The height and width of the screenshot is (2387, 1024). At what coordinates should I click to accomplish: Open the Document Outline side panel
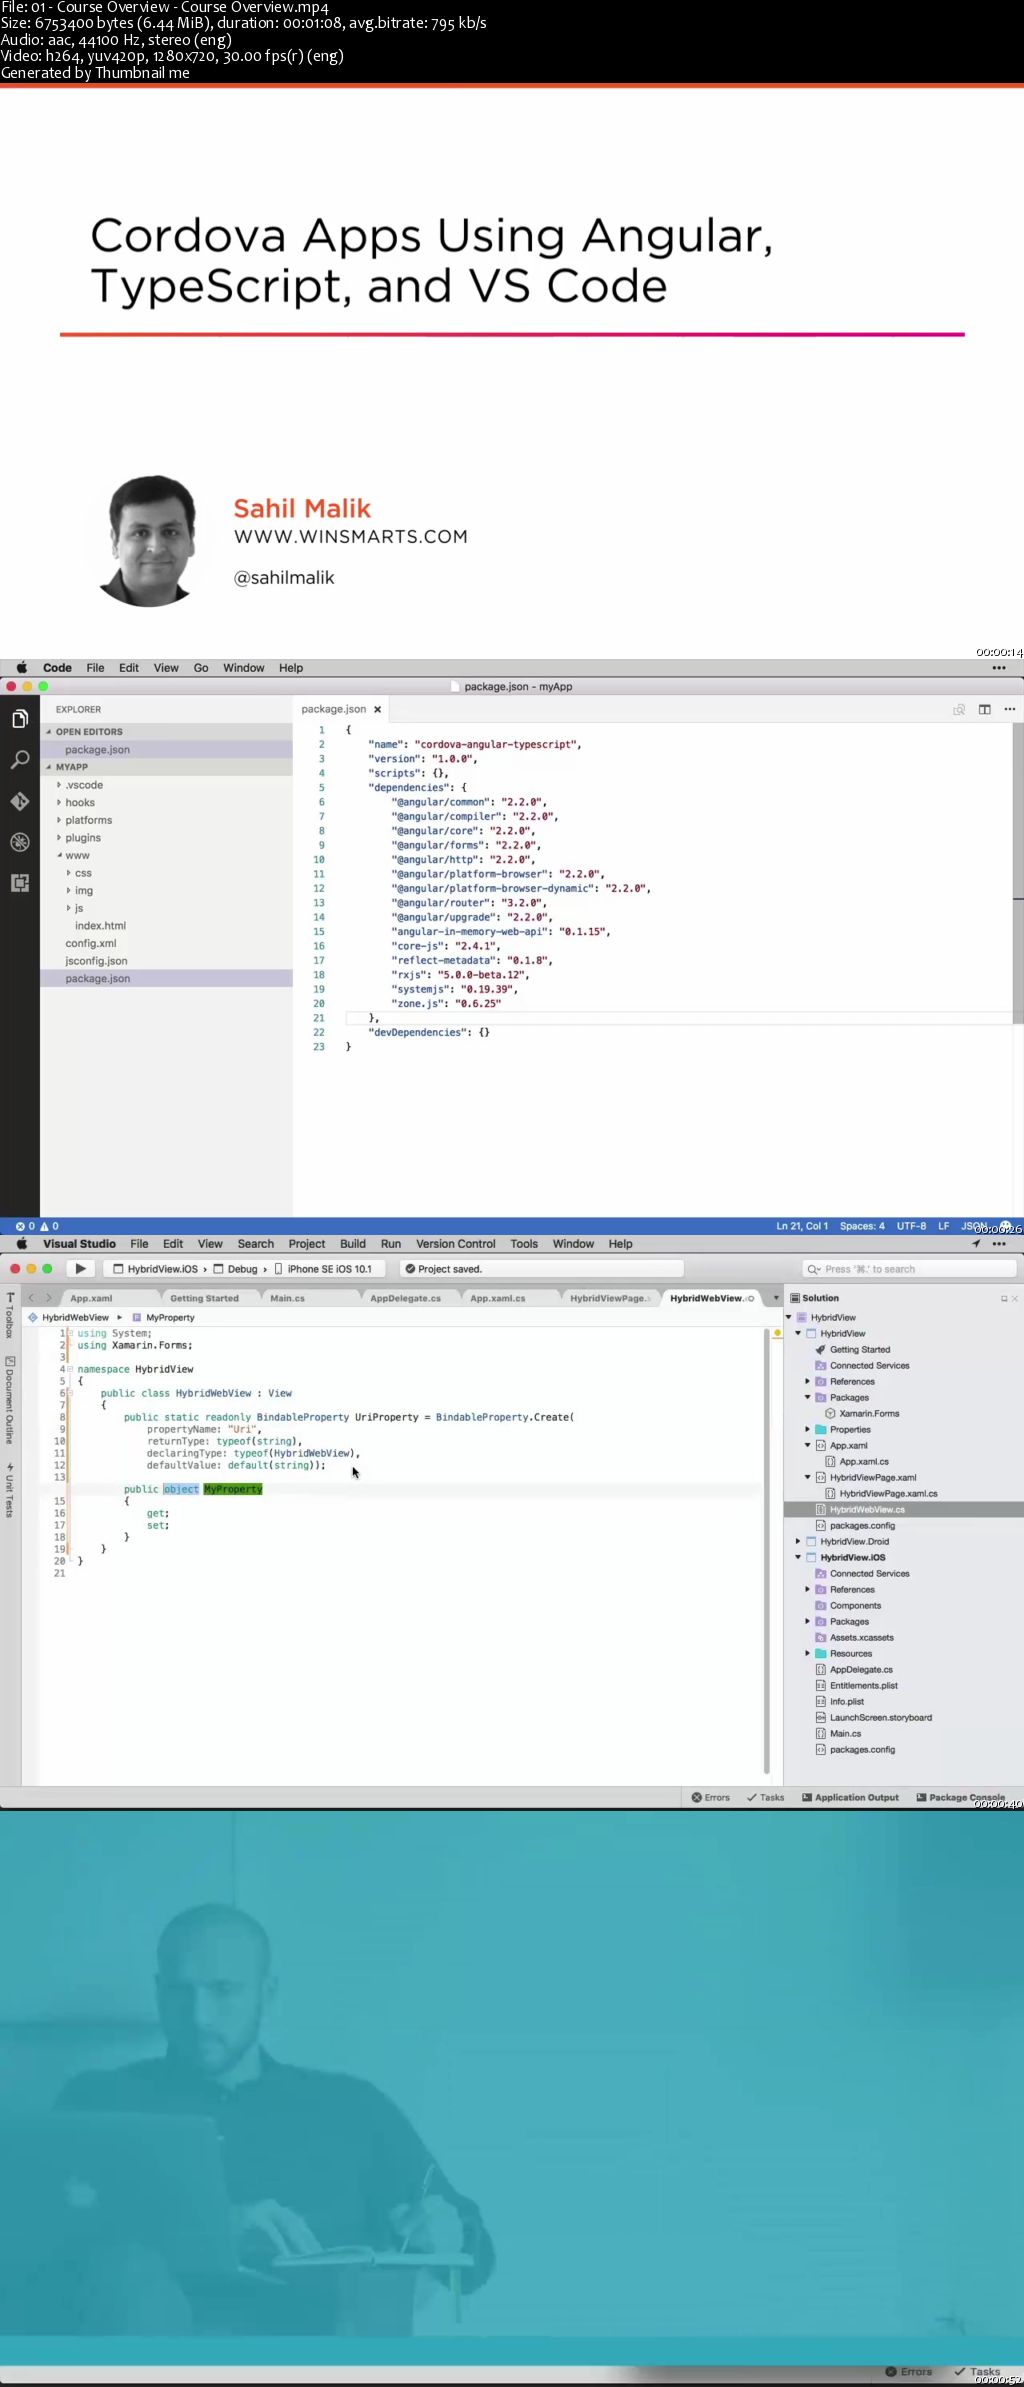tap(9, 1400)
